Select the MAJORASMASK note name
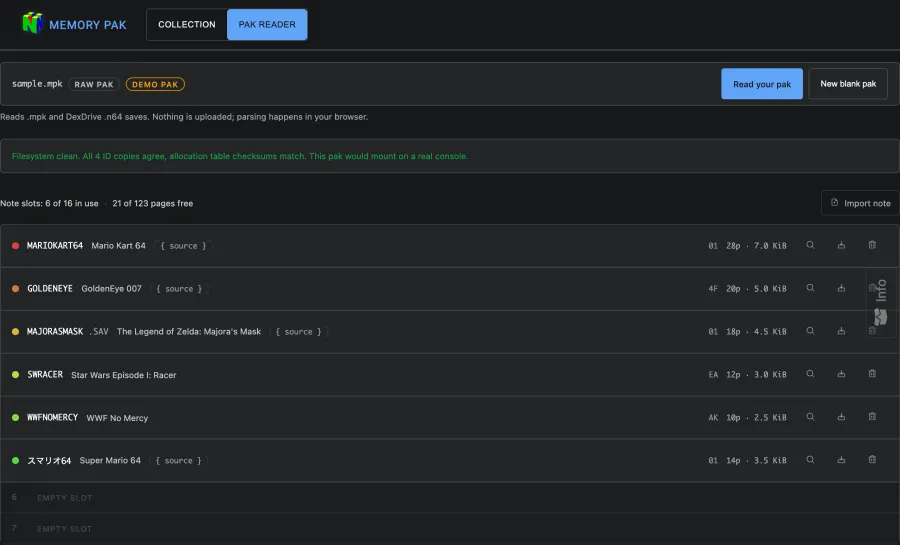 pos(55,332)
